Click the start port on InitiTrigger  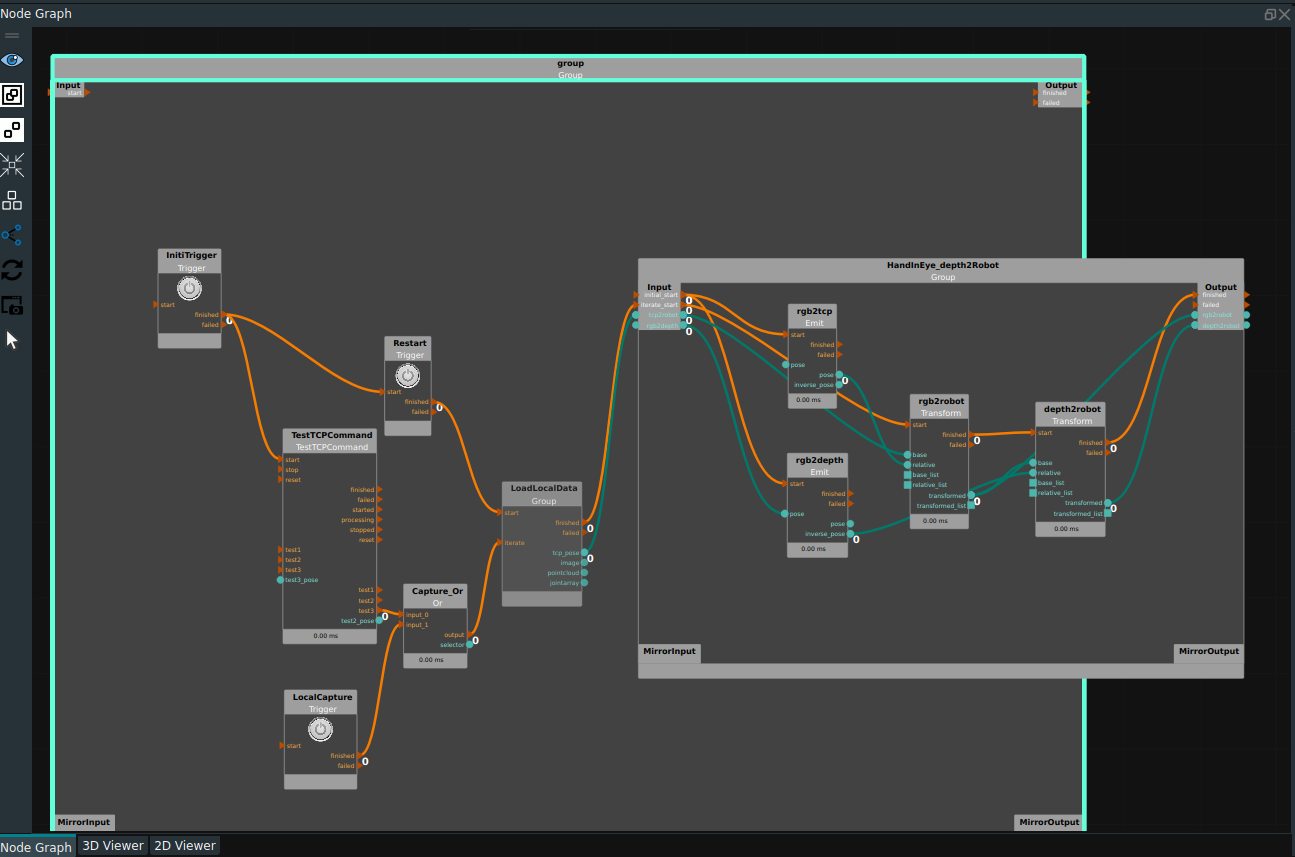pyautogui.click(x=157, y=304)
